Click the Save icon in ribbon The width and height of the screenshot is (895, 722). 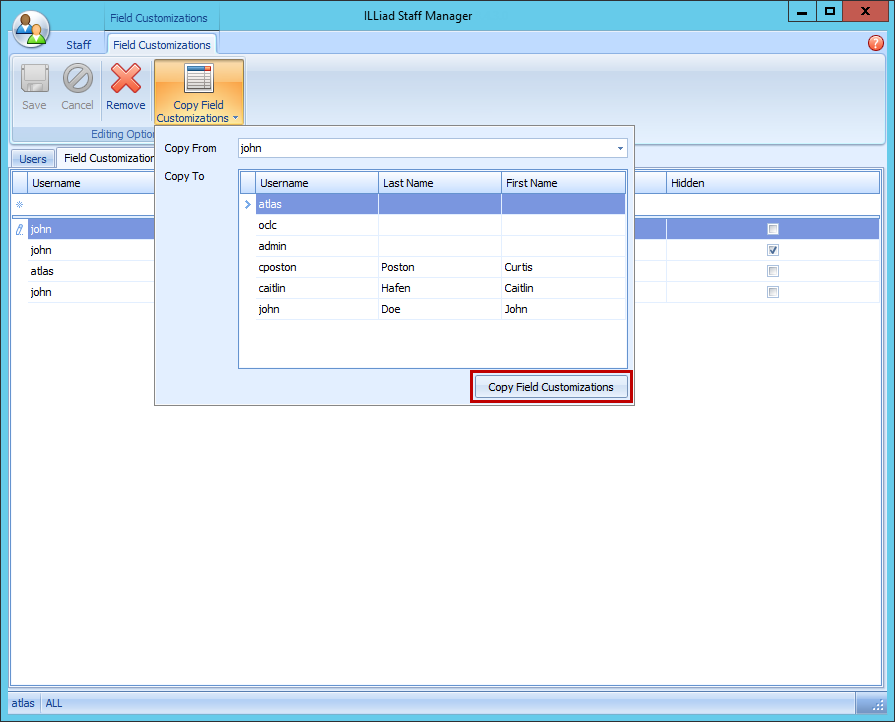pos(34,80)
